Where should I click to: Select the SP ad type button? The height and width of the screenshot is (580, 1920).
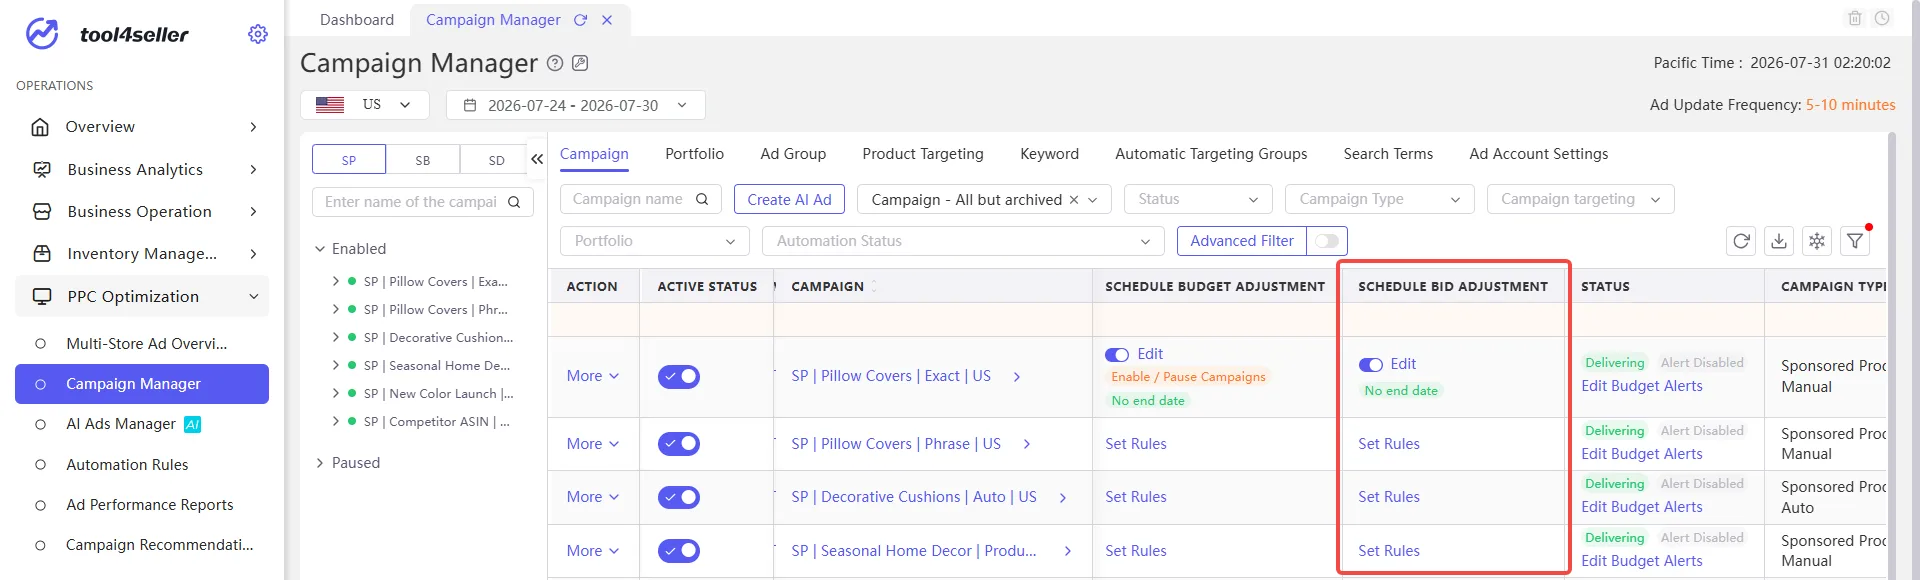pos(349,160)
